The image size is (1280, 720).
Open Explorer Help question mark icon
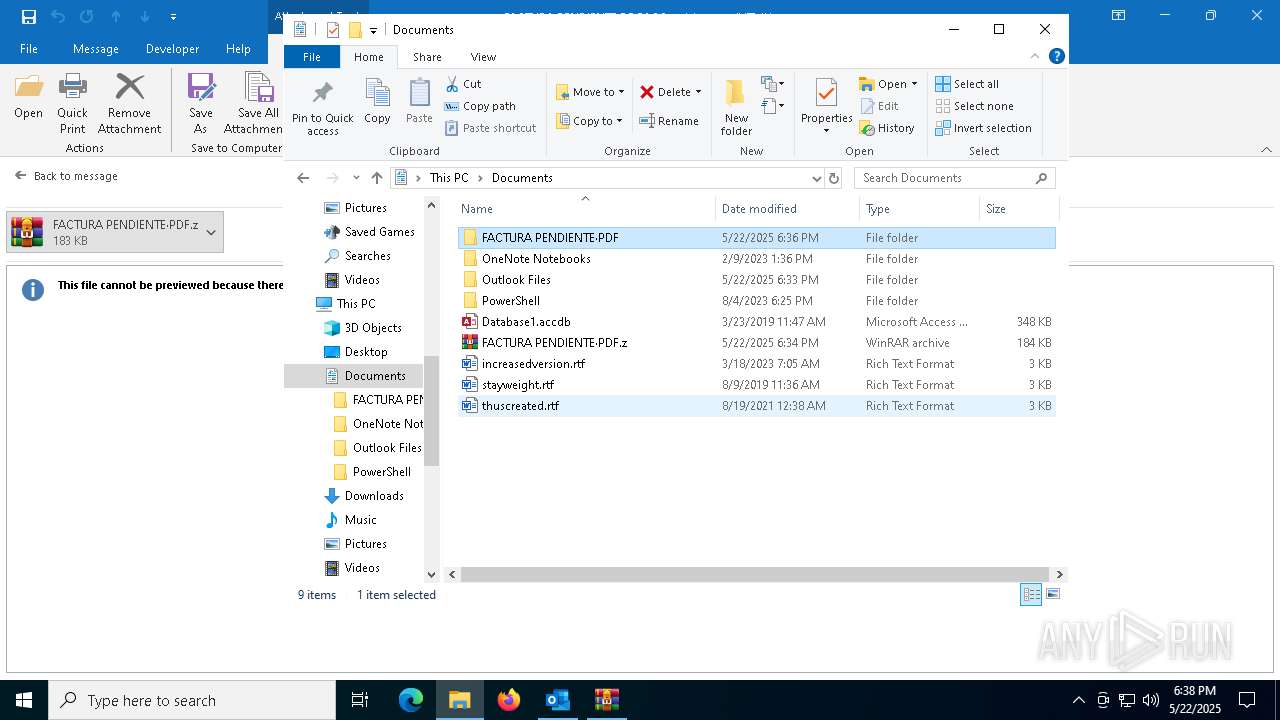coord(1057,56)
